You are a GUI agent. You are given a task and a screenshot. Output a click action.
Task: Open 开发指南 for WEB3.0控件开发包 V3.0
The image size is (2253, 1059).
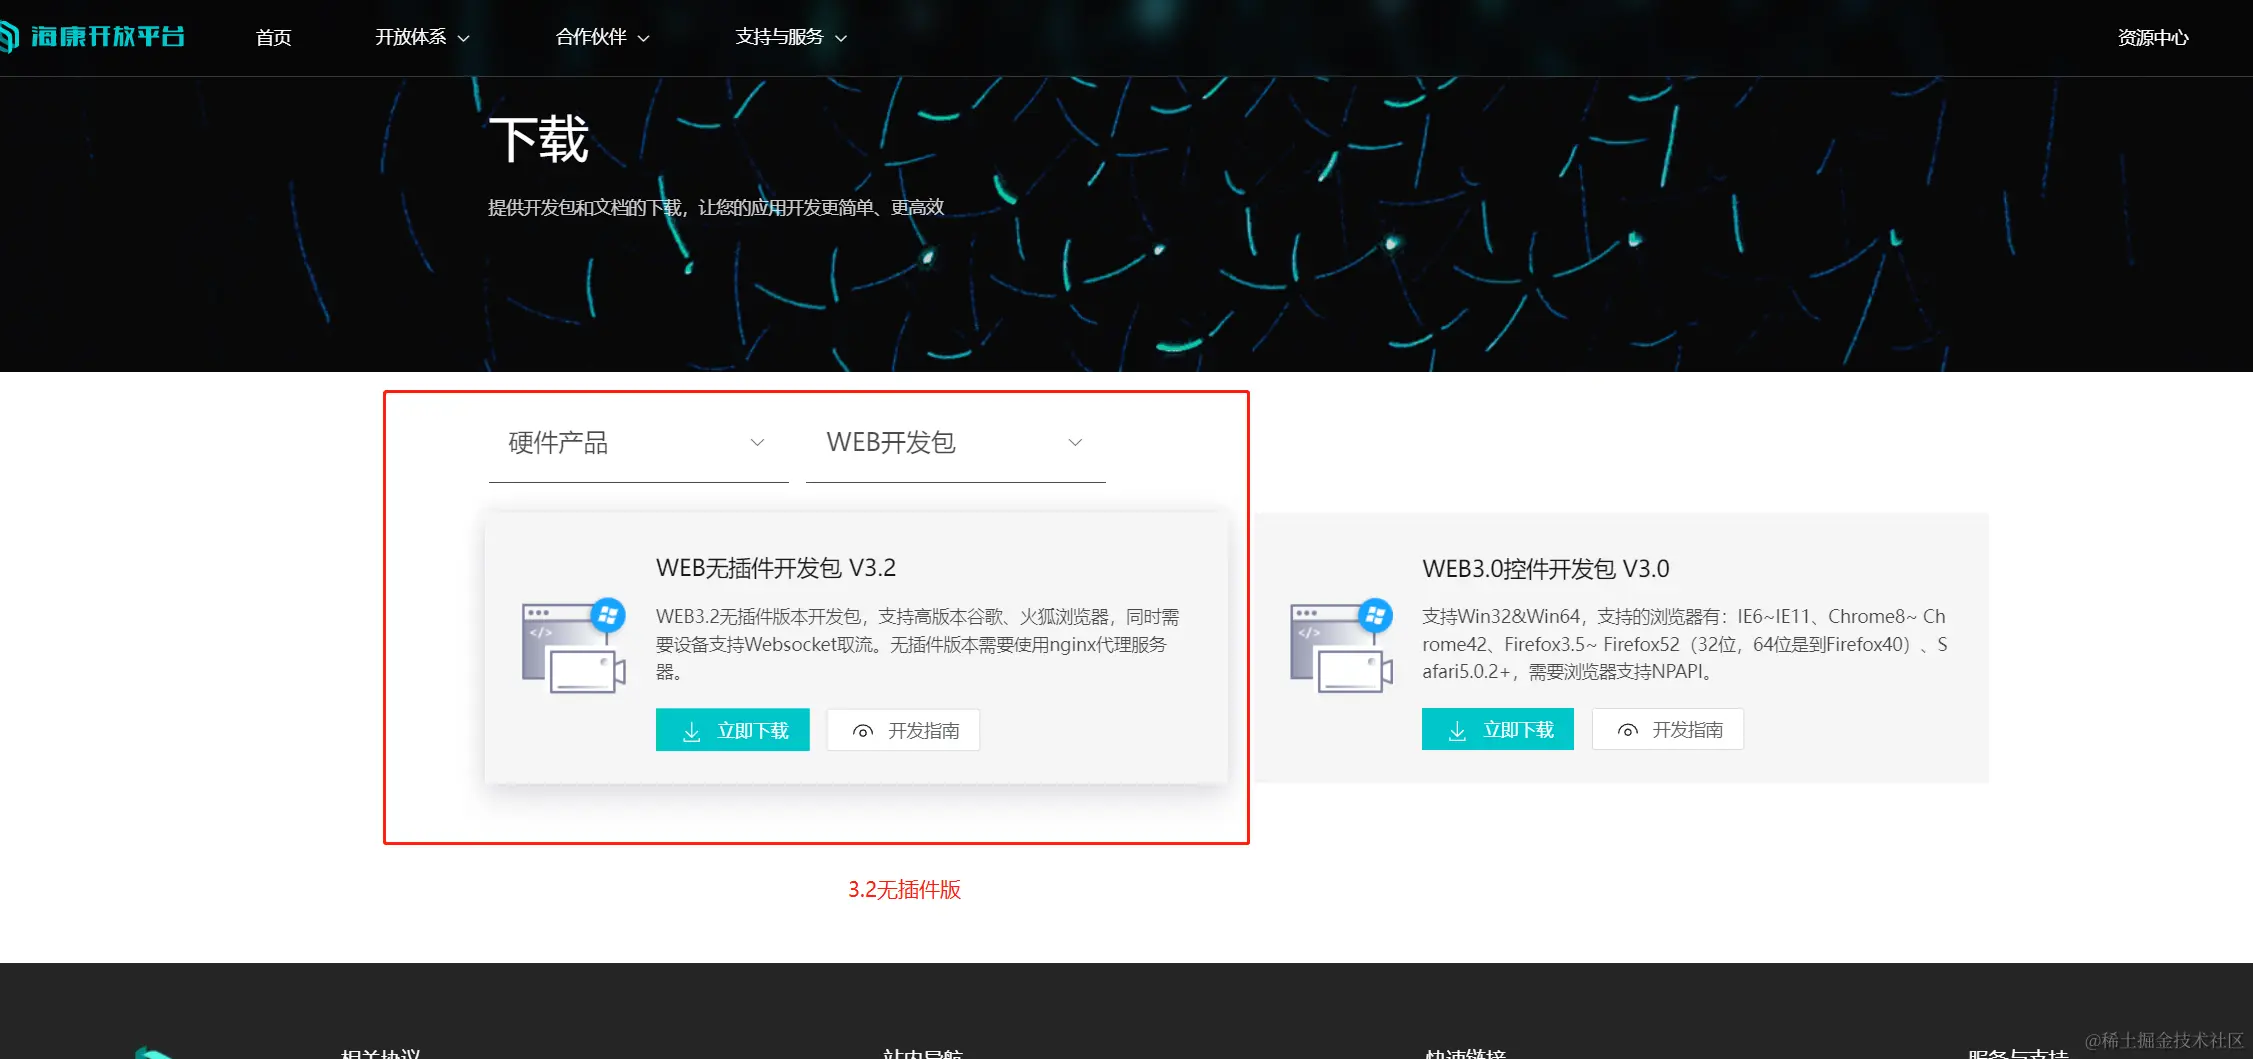click(x=1668, y=730)
